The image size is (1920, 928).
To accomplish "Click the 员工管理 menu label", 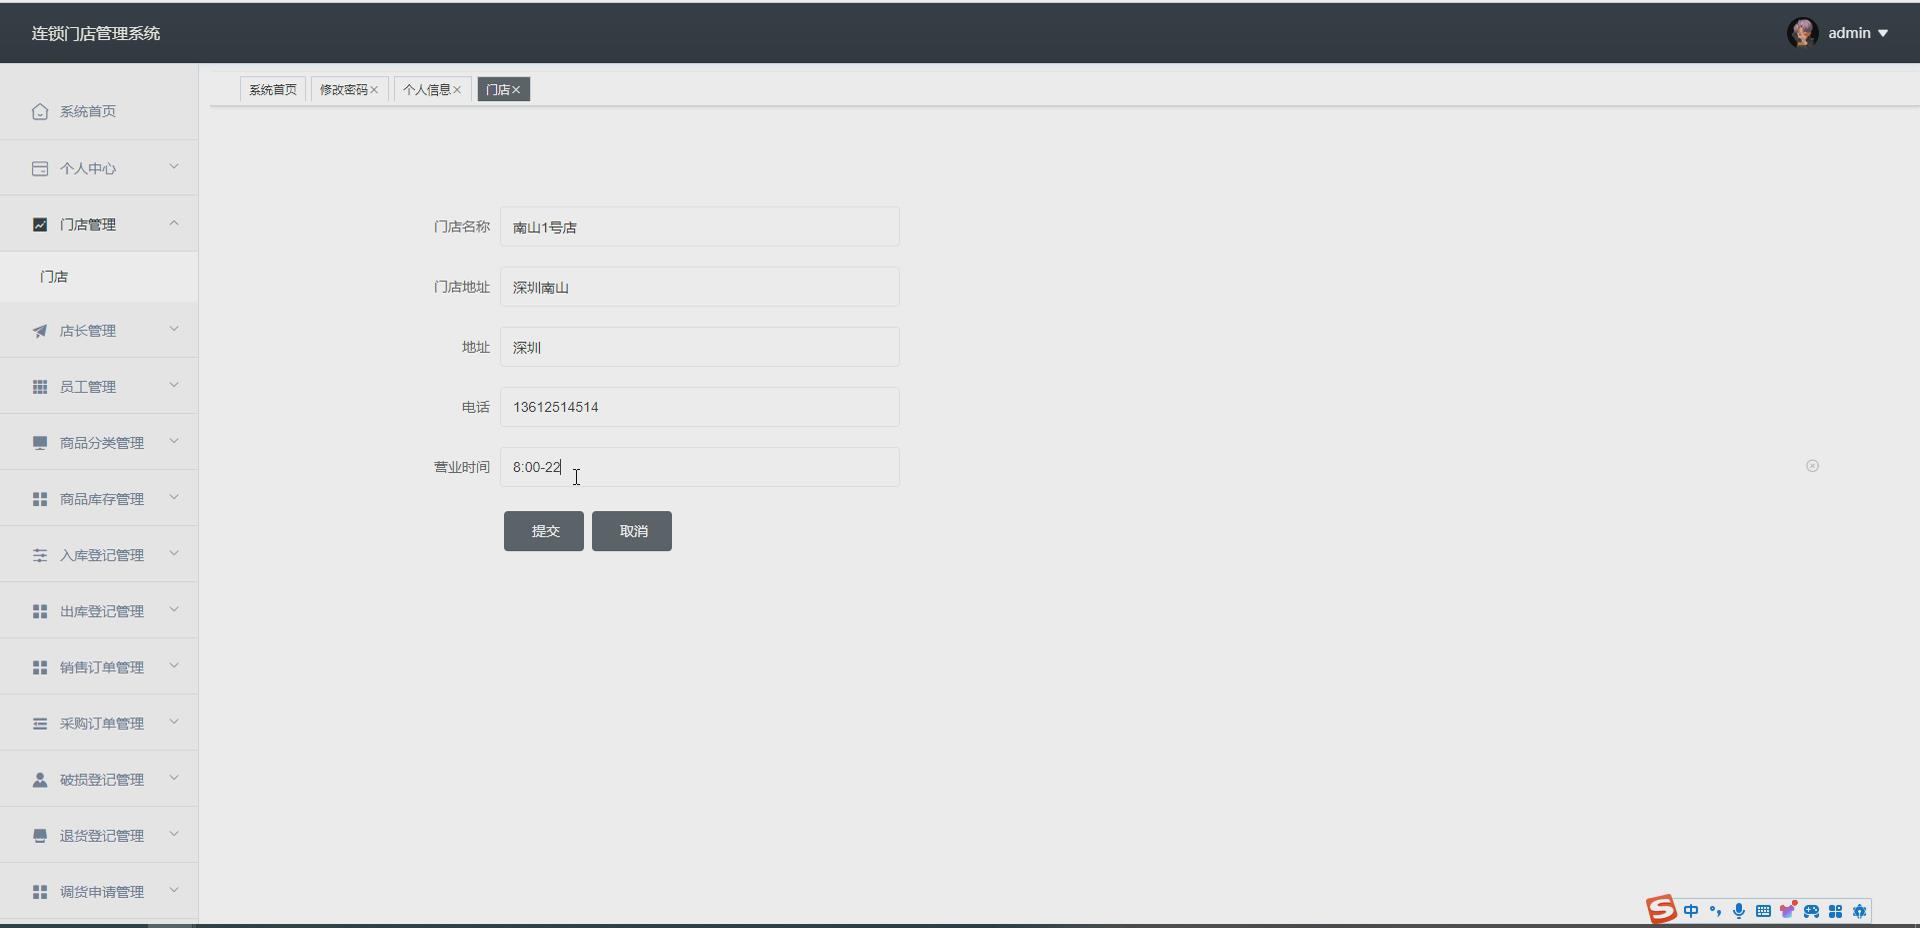I will 88,387.
